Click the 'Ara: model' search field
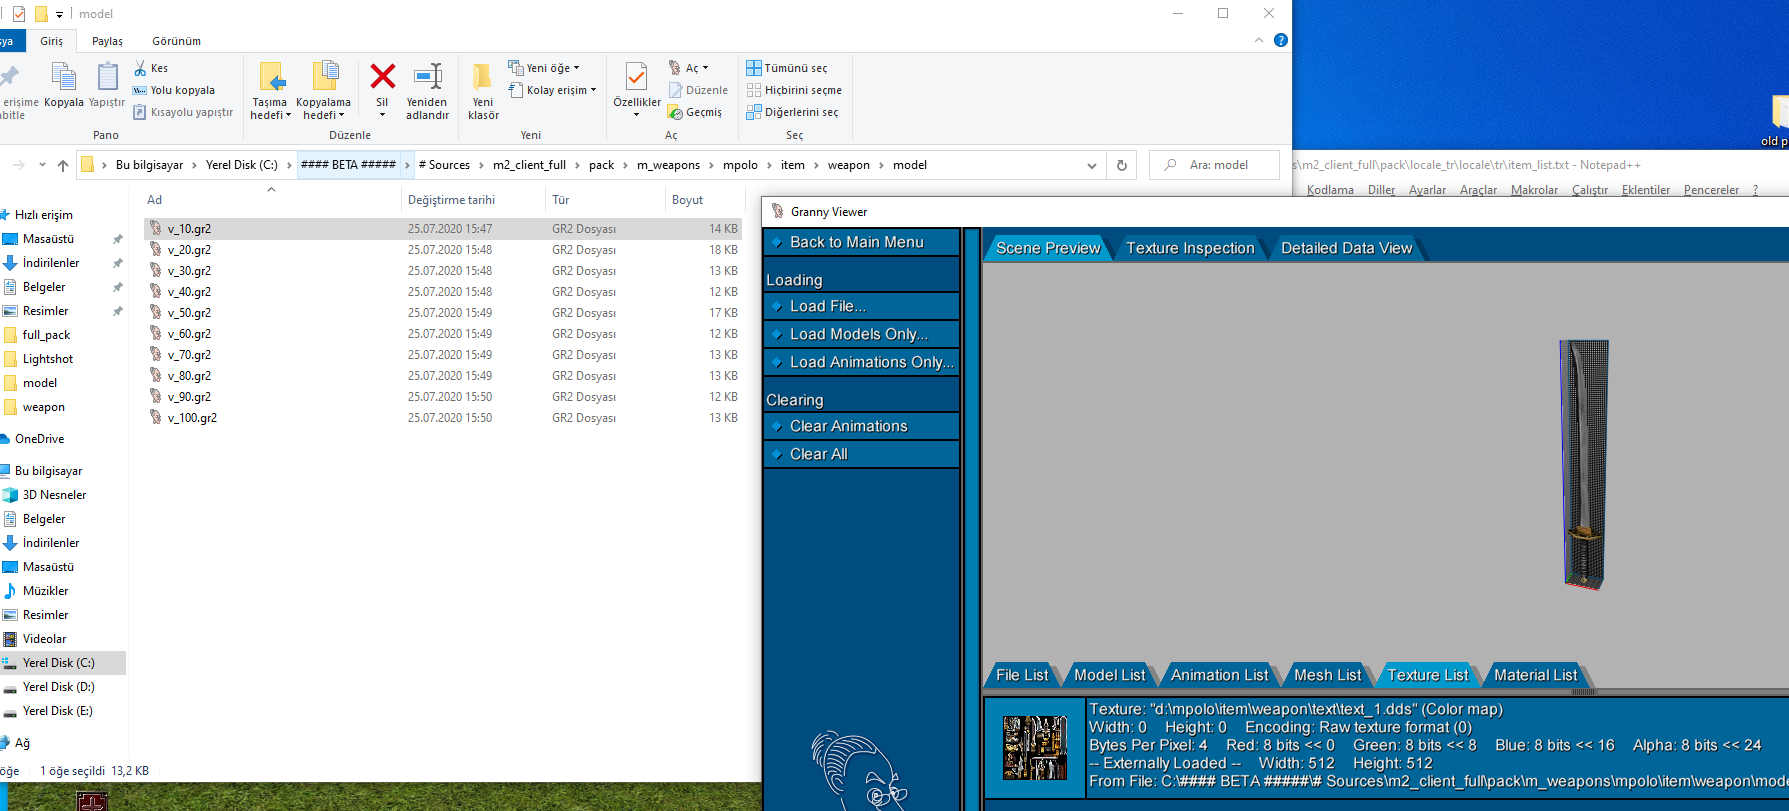 tap(1215, 165)
